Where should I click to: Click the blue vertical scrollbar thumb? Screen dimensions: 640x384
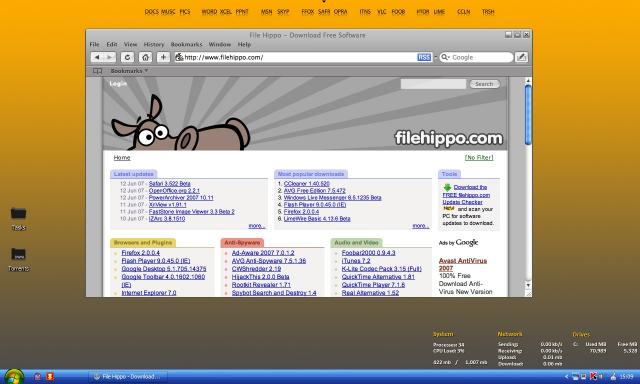[x=528, y=115]
